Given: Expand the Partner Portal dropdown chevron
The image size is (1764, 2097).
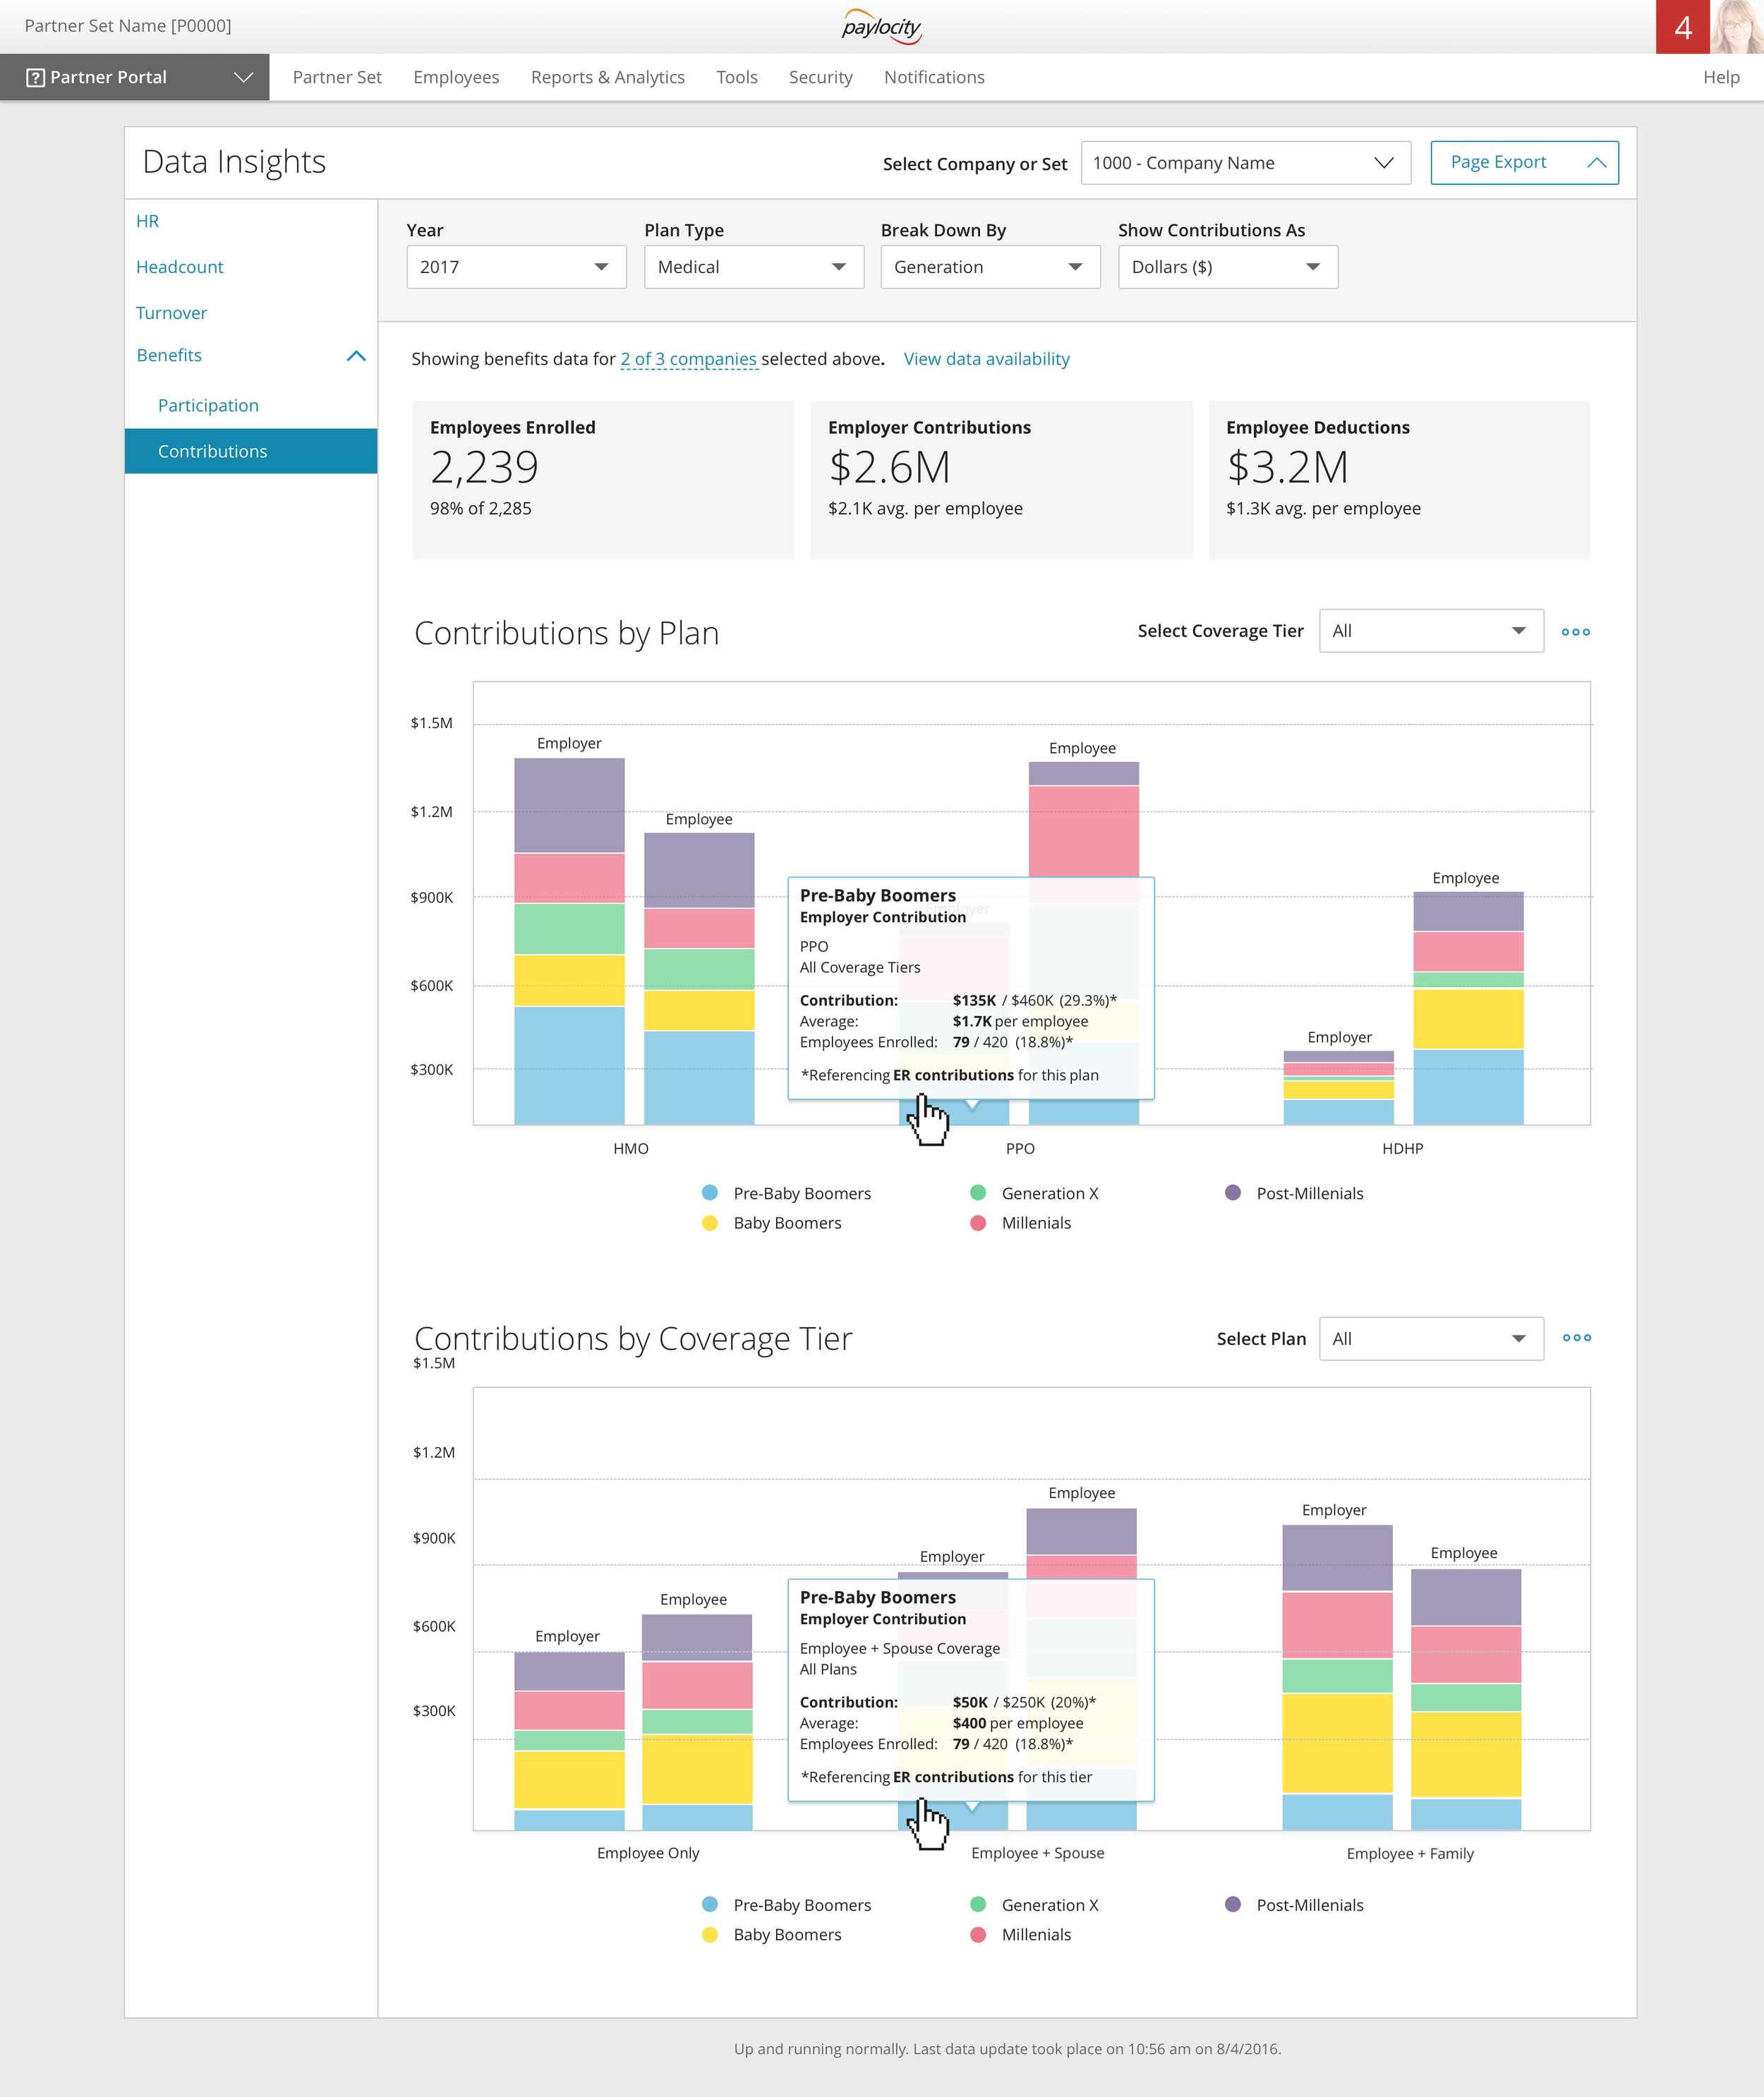Looking at the screenshot, I should [243, 78].
